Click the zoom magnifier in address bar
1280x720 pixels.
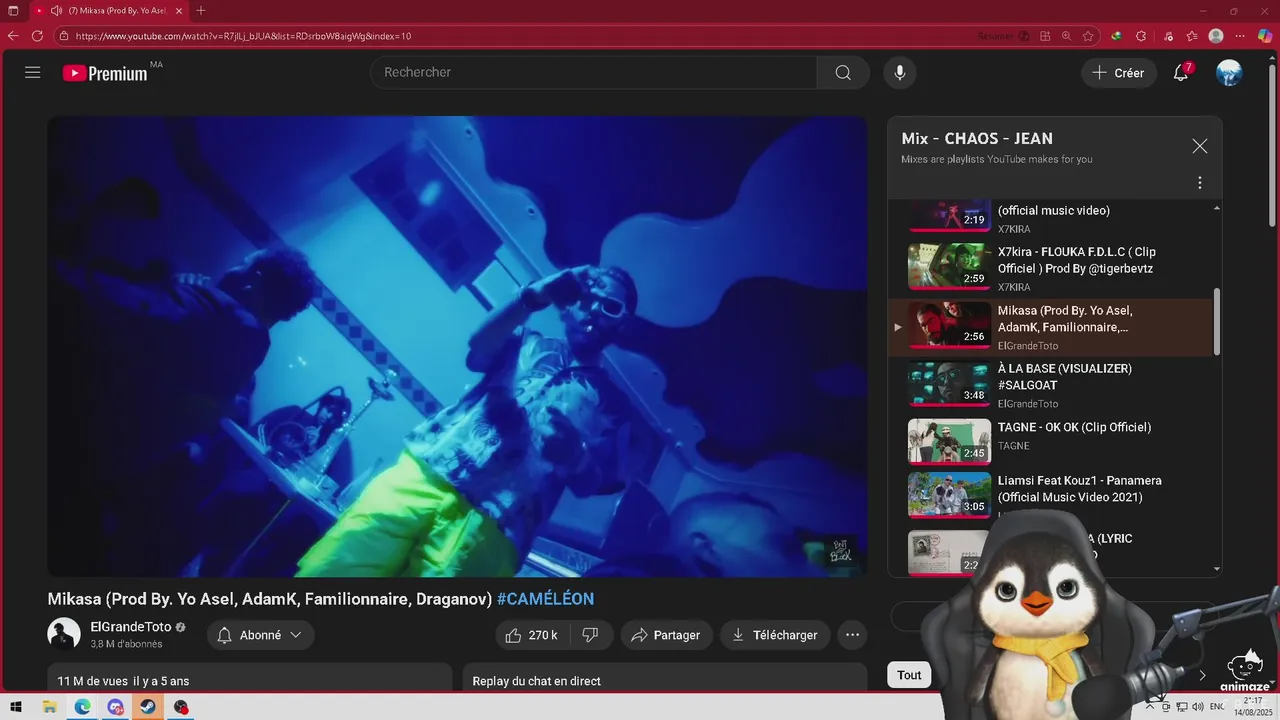(1066, 36)
